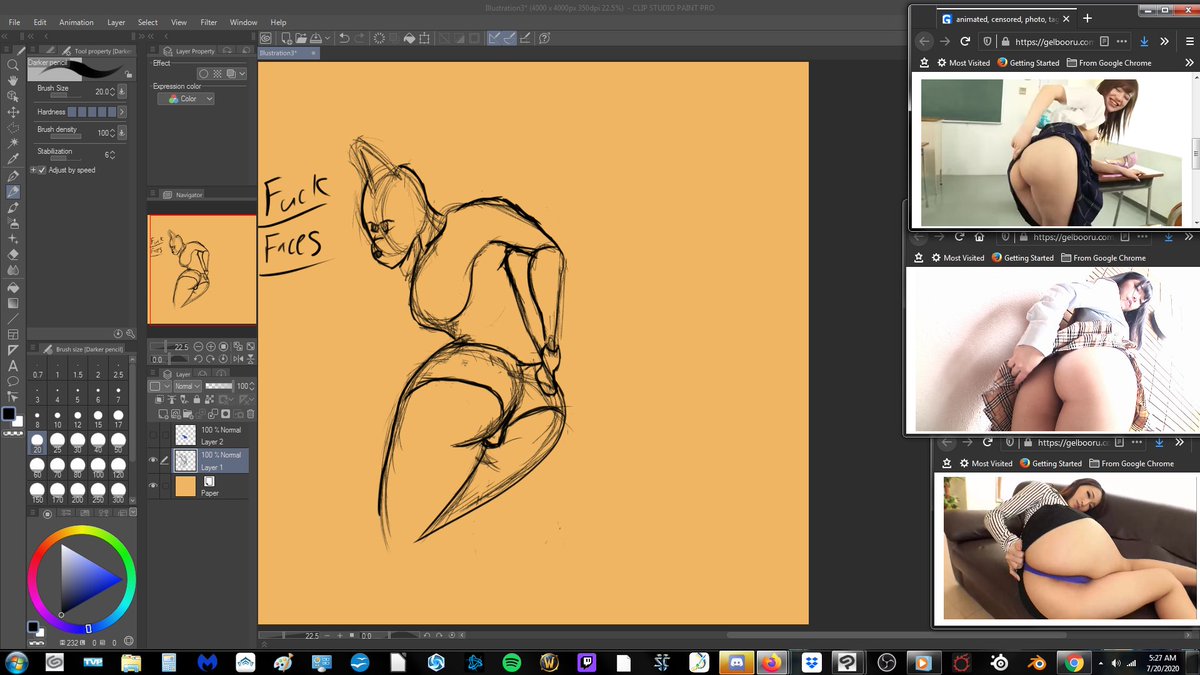Toggle Snap to Special Ruler in command bar
The image size is (1200, 675).
pyautogui.click(x=510, y=38)
